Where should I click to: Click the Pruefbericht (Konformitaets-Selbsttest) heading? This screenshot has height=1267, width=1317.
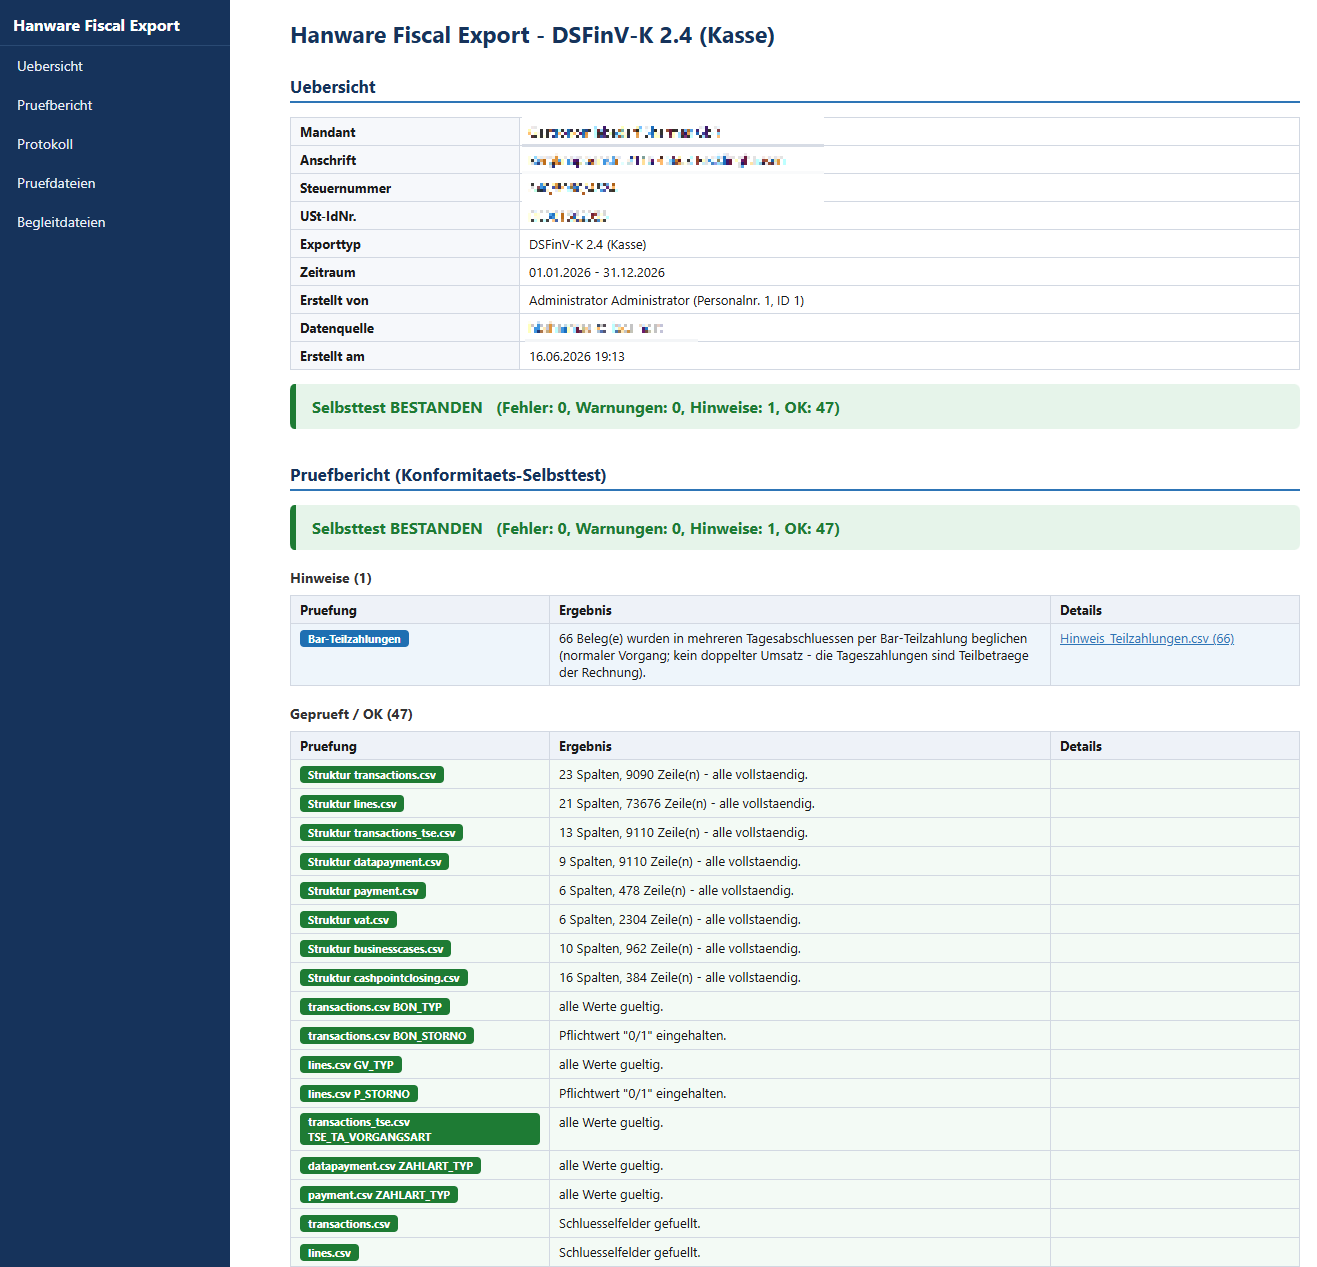coord(448,475)
